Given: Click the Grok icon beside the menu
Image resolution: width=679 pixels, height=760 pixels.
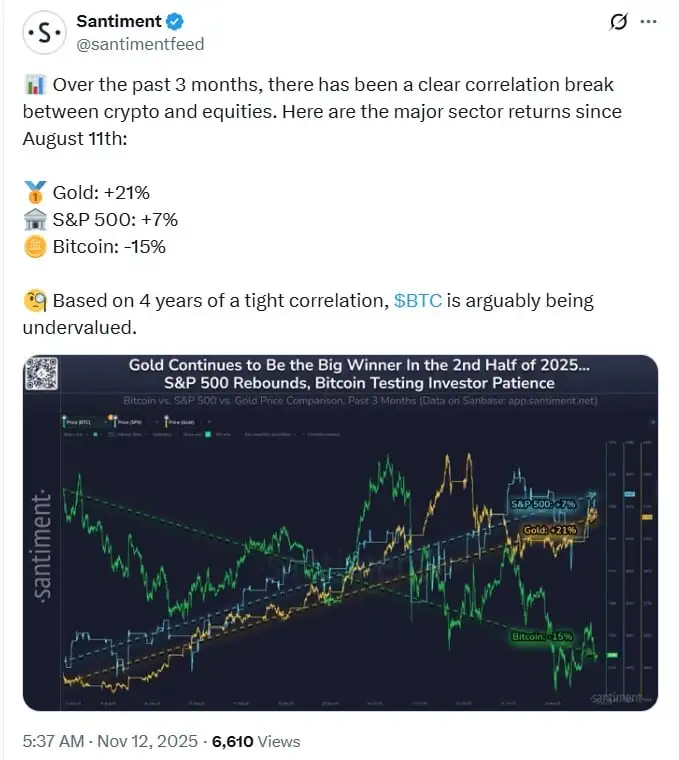Looking at the screenshot, I should coord(618,22).
